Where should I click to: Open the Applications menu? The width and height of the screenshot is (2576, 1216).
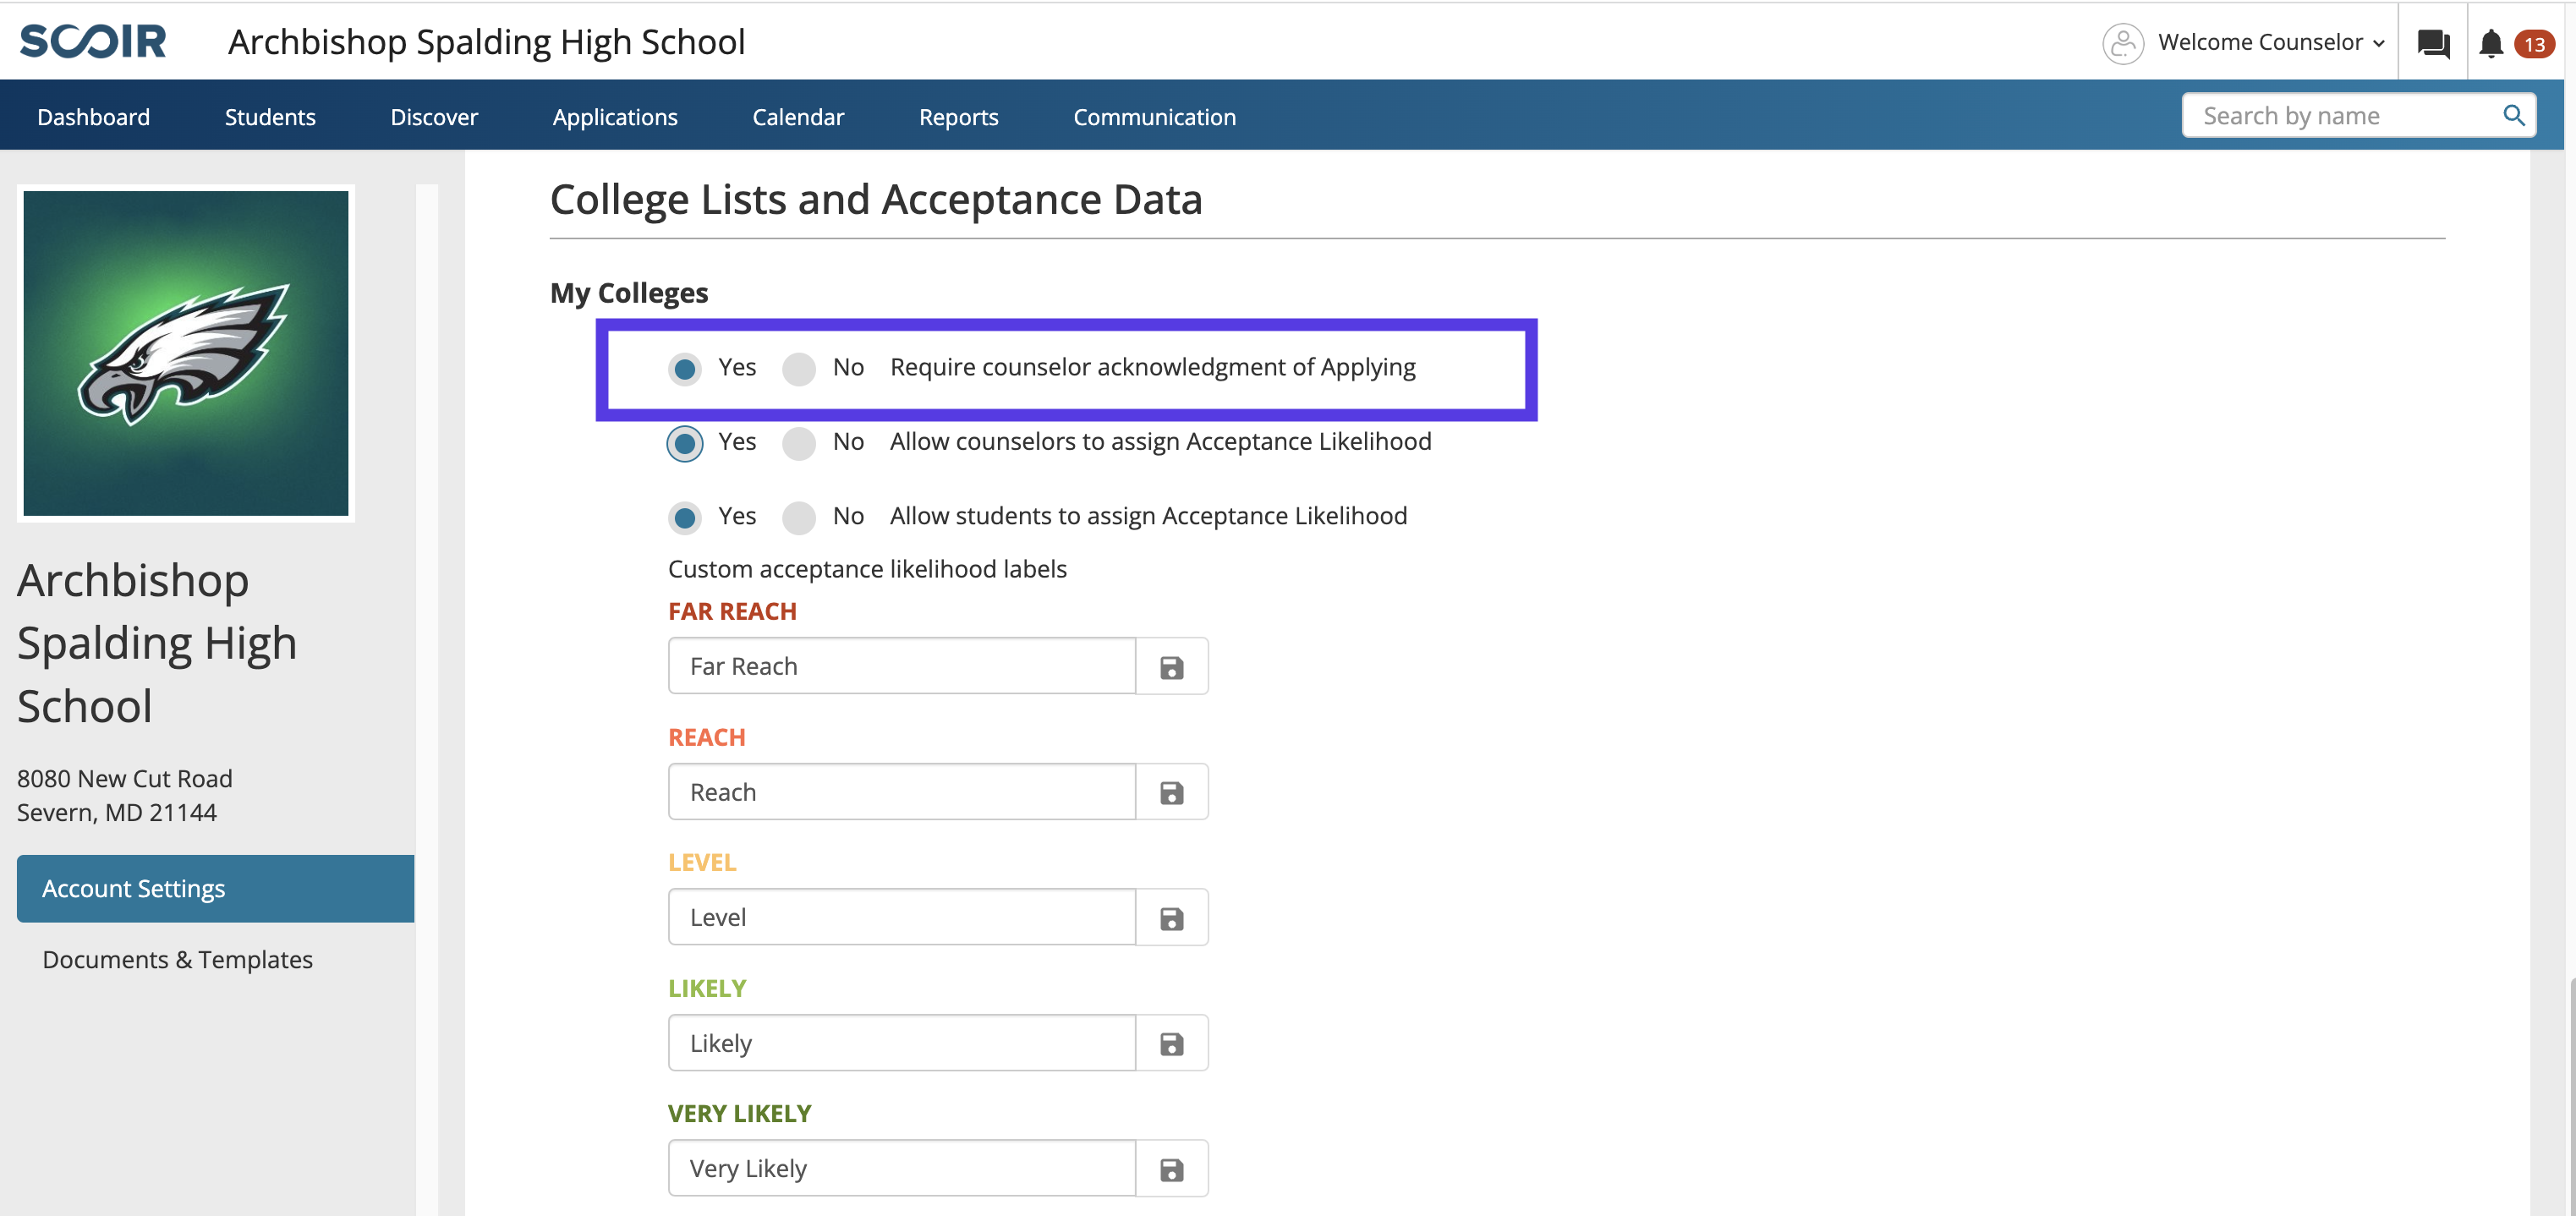tap(615, 117)
